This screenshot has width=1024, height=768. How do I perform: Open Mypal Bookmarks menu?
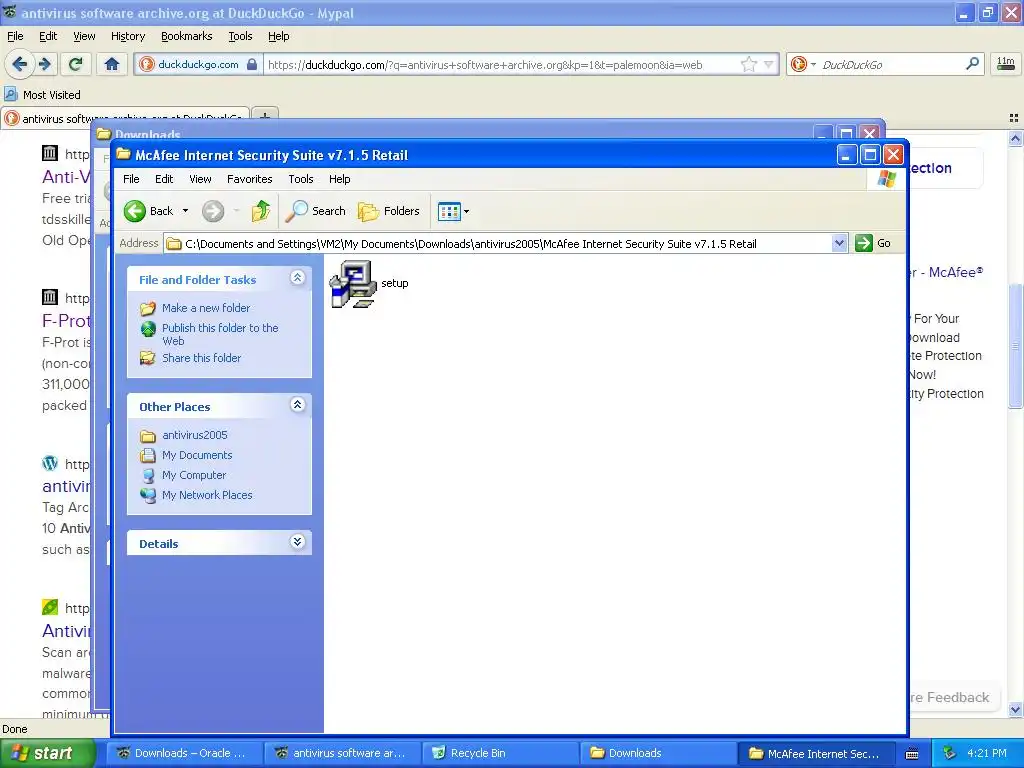(186, 37)
